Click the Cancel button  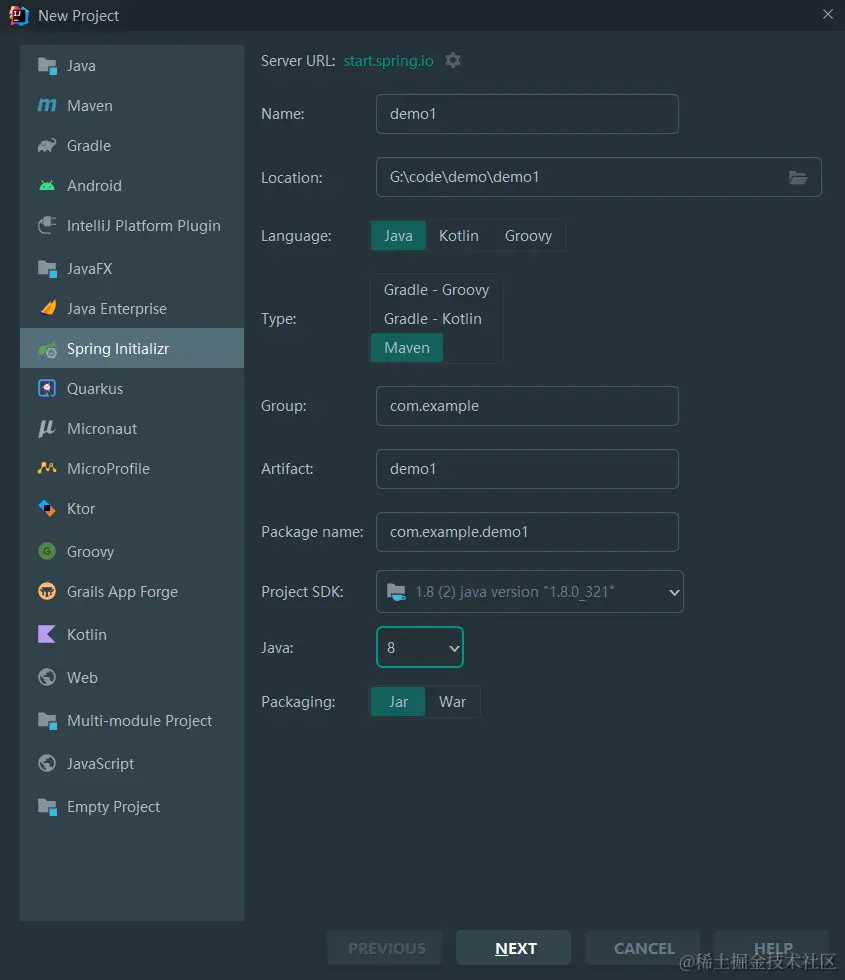643,948
